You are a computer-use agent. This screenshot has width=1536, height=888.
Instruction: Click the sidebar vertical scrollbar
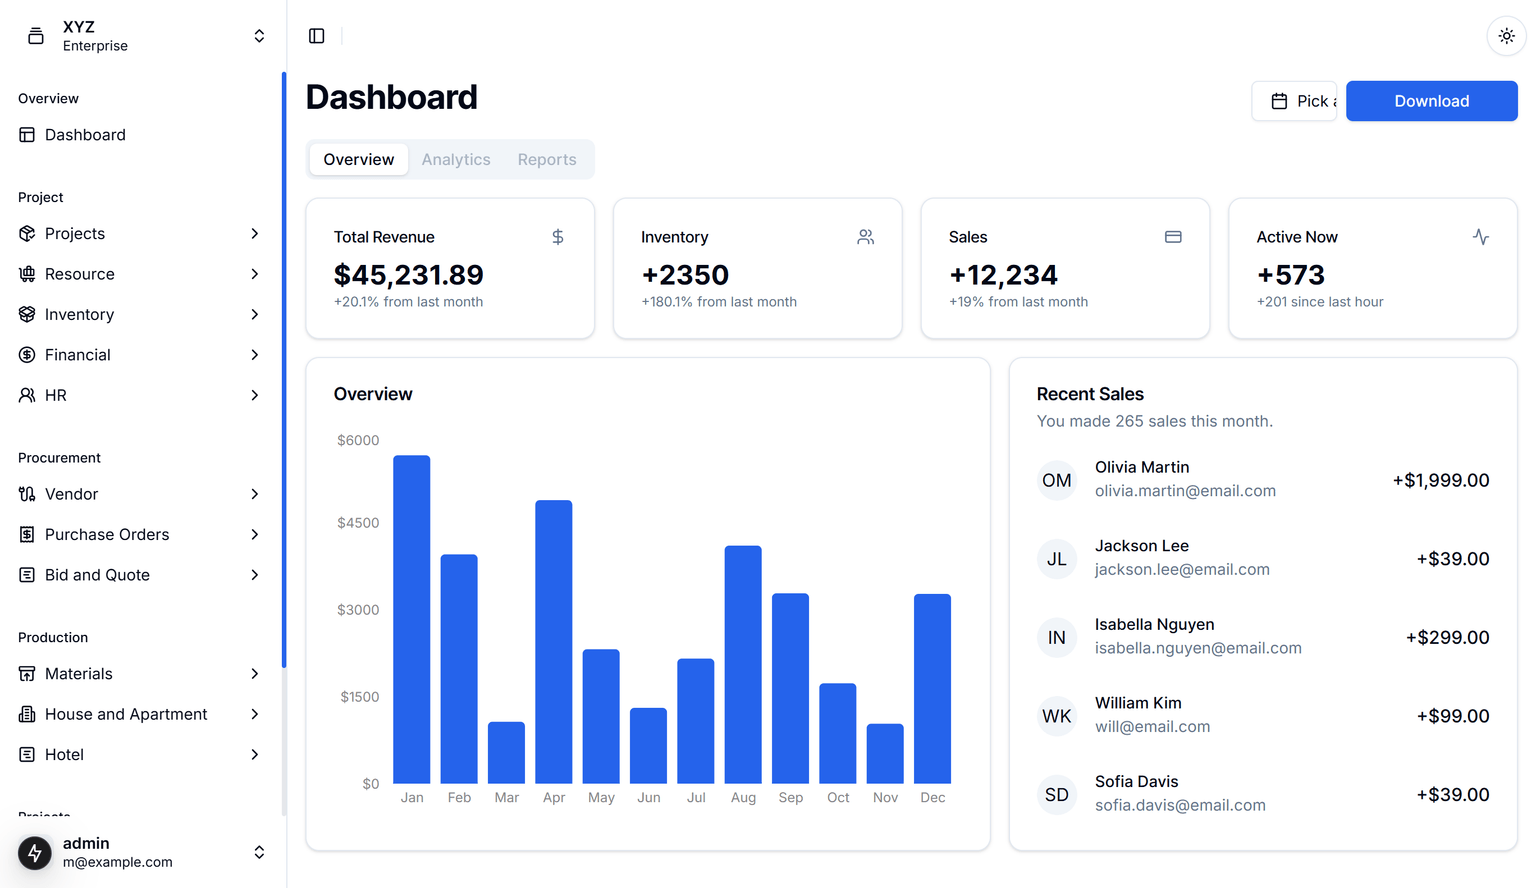pyautogui.click(x=284, y=370)
